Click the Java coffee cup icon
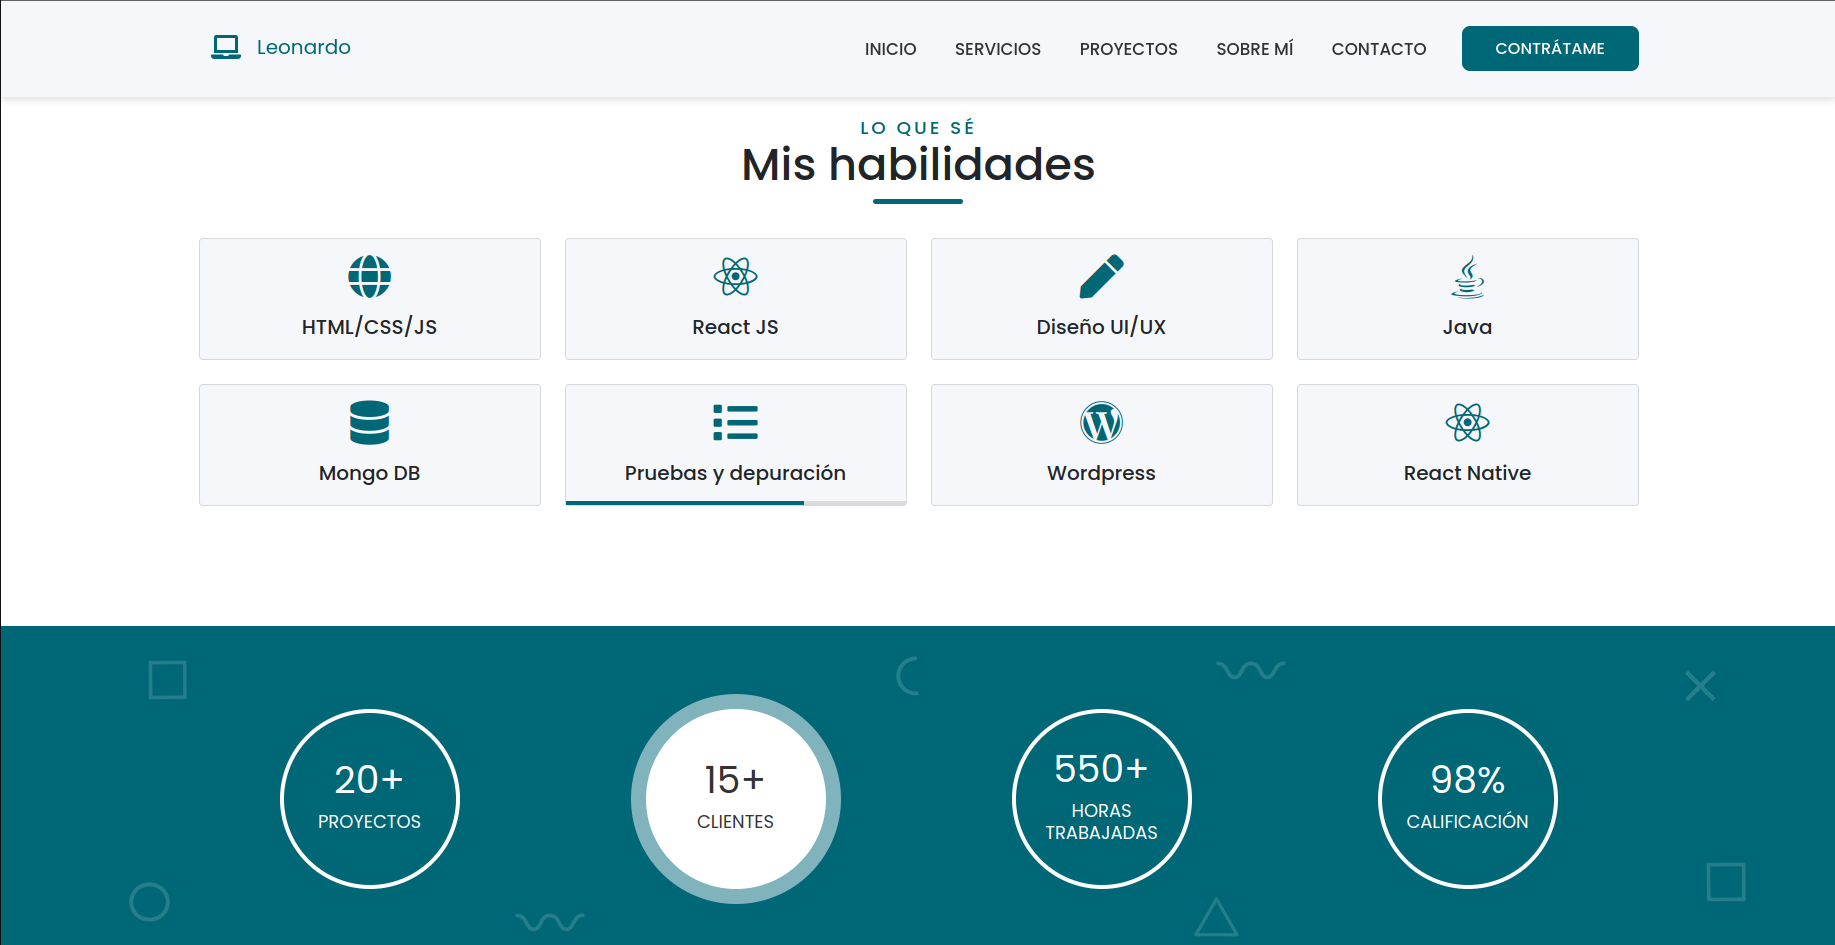 tap(1467, 277)
